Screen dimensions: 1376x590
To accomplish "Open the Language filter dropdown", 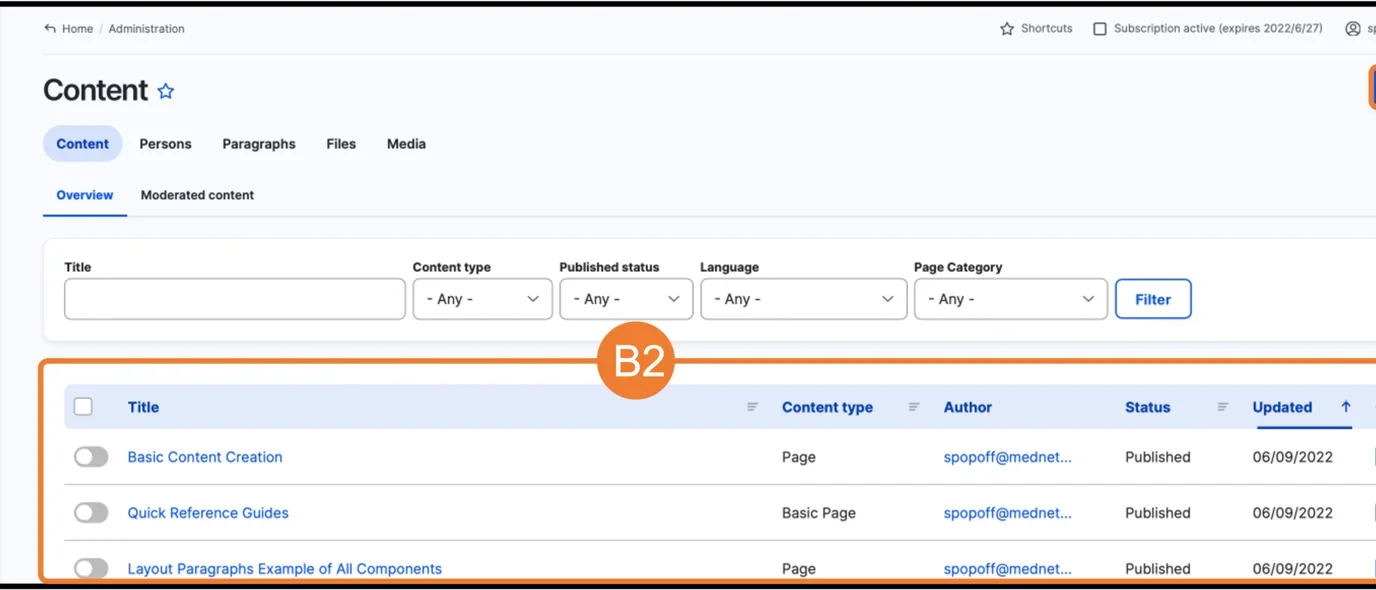I will (x=804, y=299).
